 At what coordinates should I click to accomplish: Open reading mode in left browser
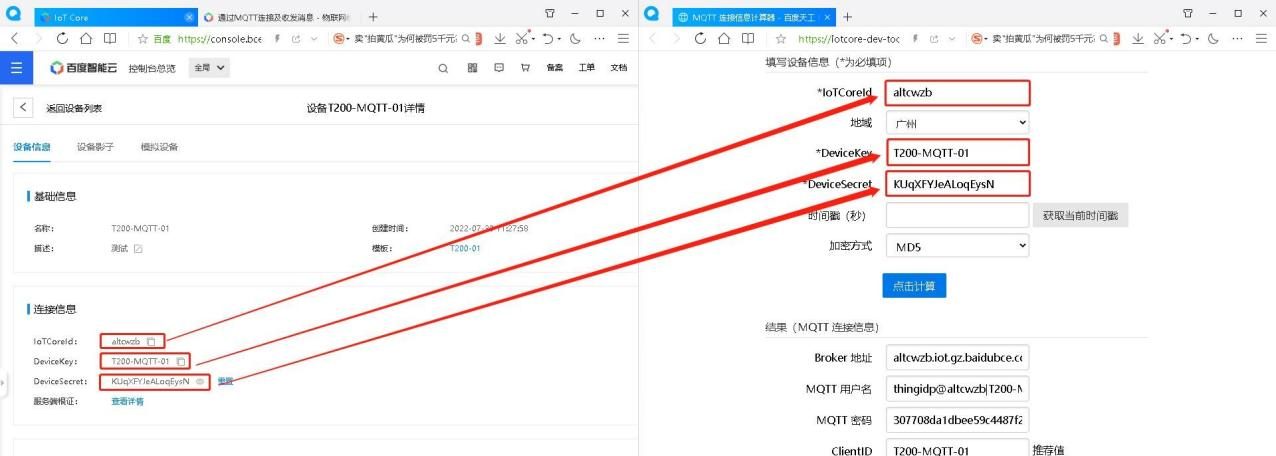(x=110, y=38)
